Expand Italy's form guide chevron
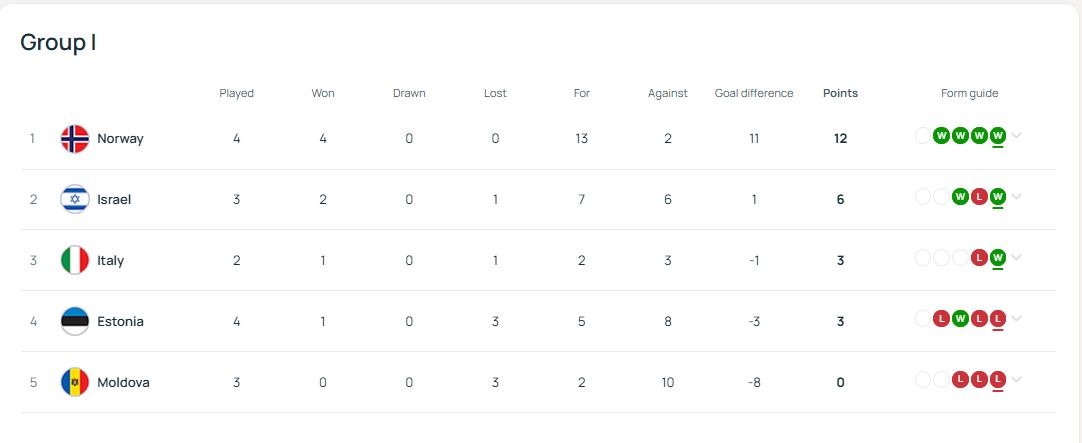1082x443 pixels. point(1016,257)
